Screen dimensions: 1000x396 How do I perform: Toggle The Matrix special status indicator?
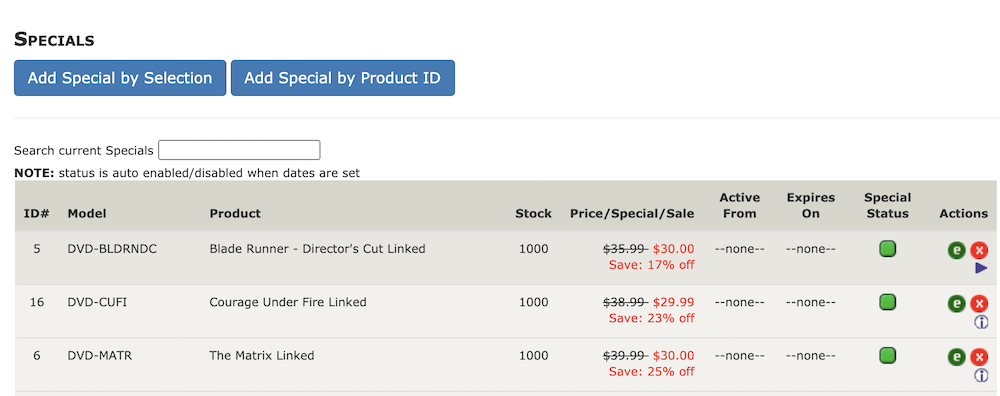[887, 355]
